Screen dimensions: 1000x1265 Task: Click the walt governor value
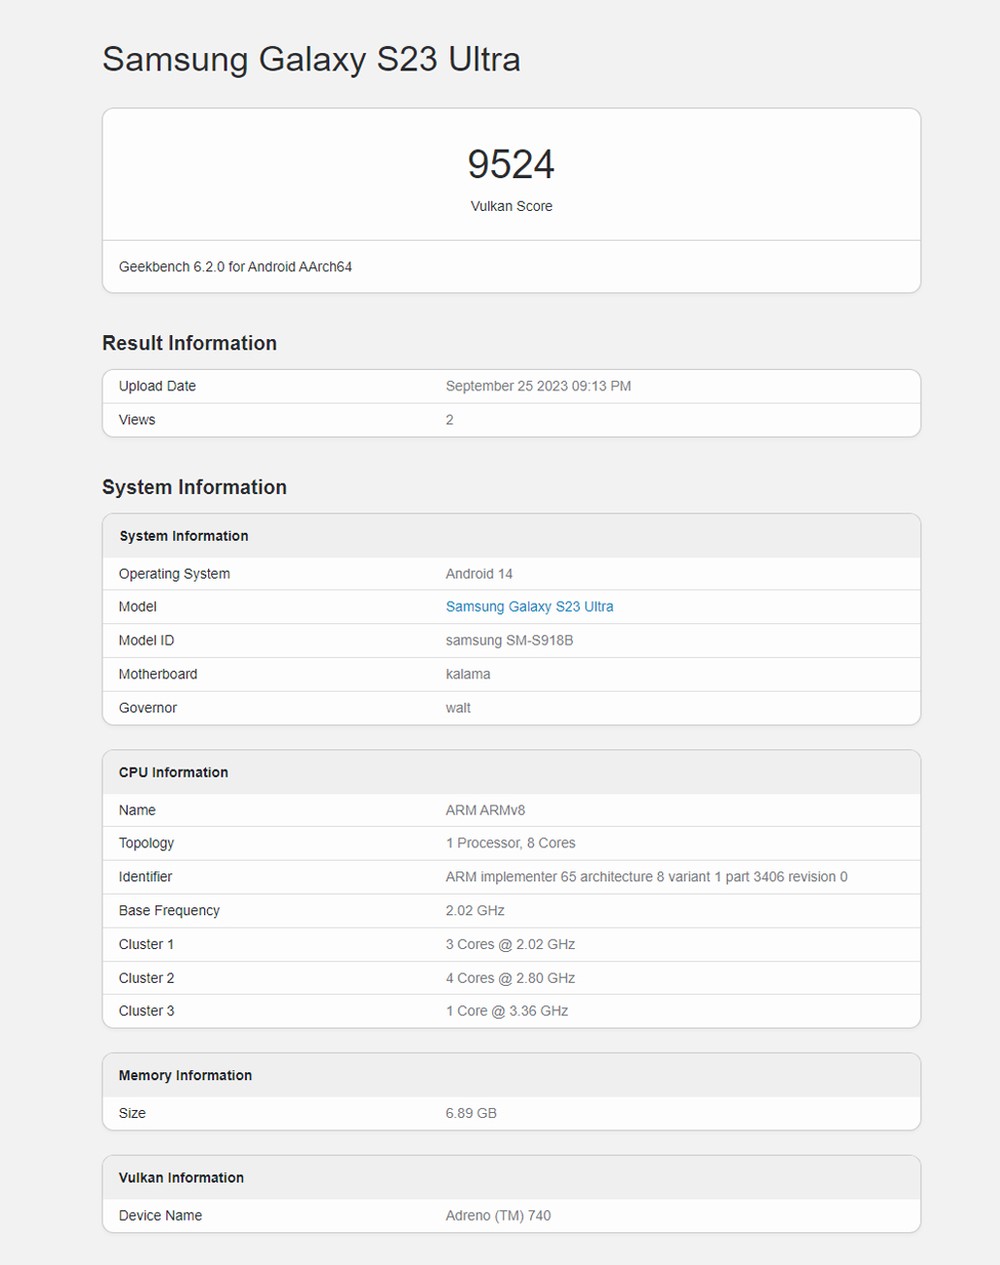(458, 708)
